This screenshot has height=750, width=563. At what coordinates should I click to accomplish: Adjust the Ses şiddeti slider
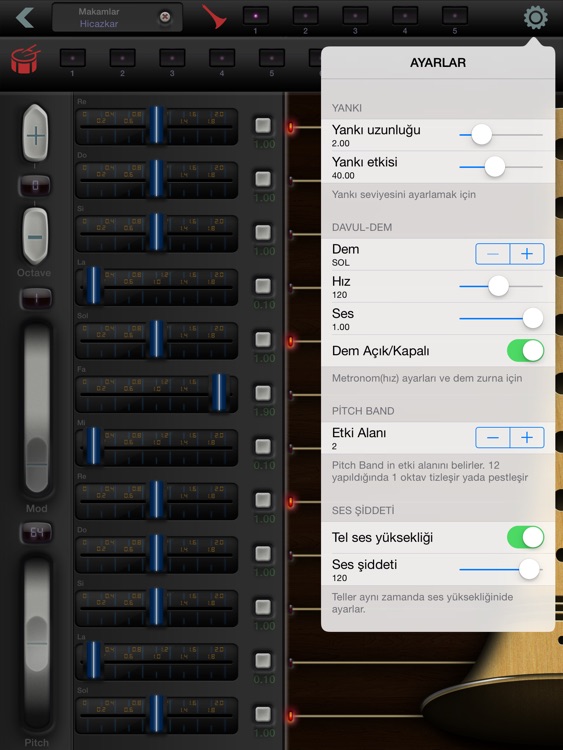tap(500, 569)
